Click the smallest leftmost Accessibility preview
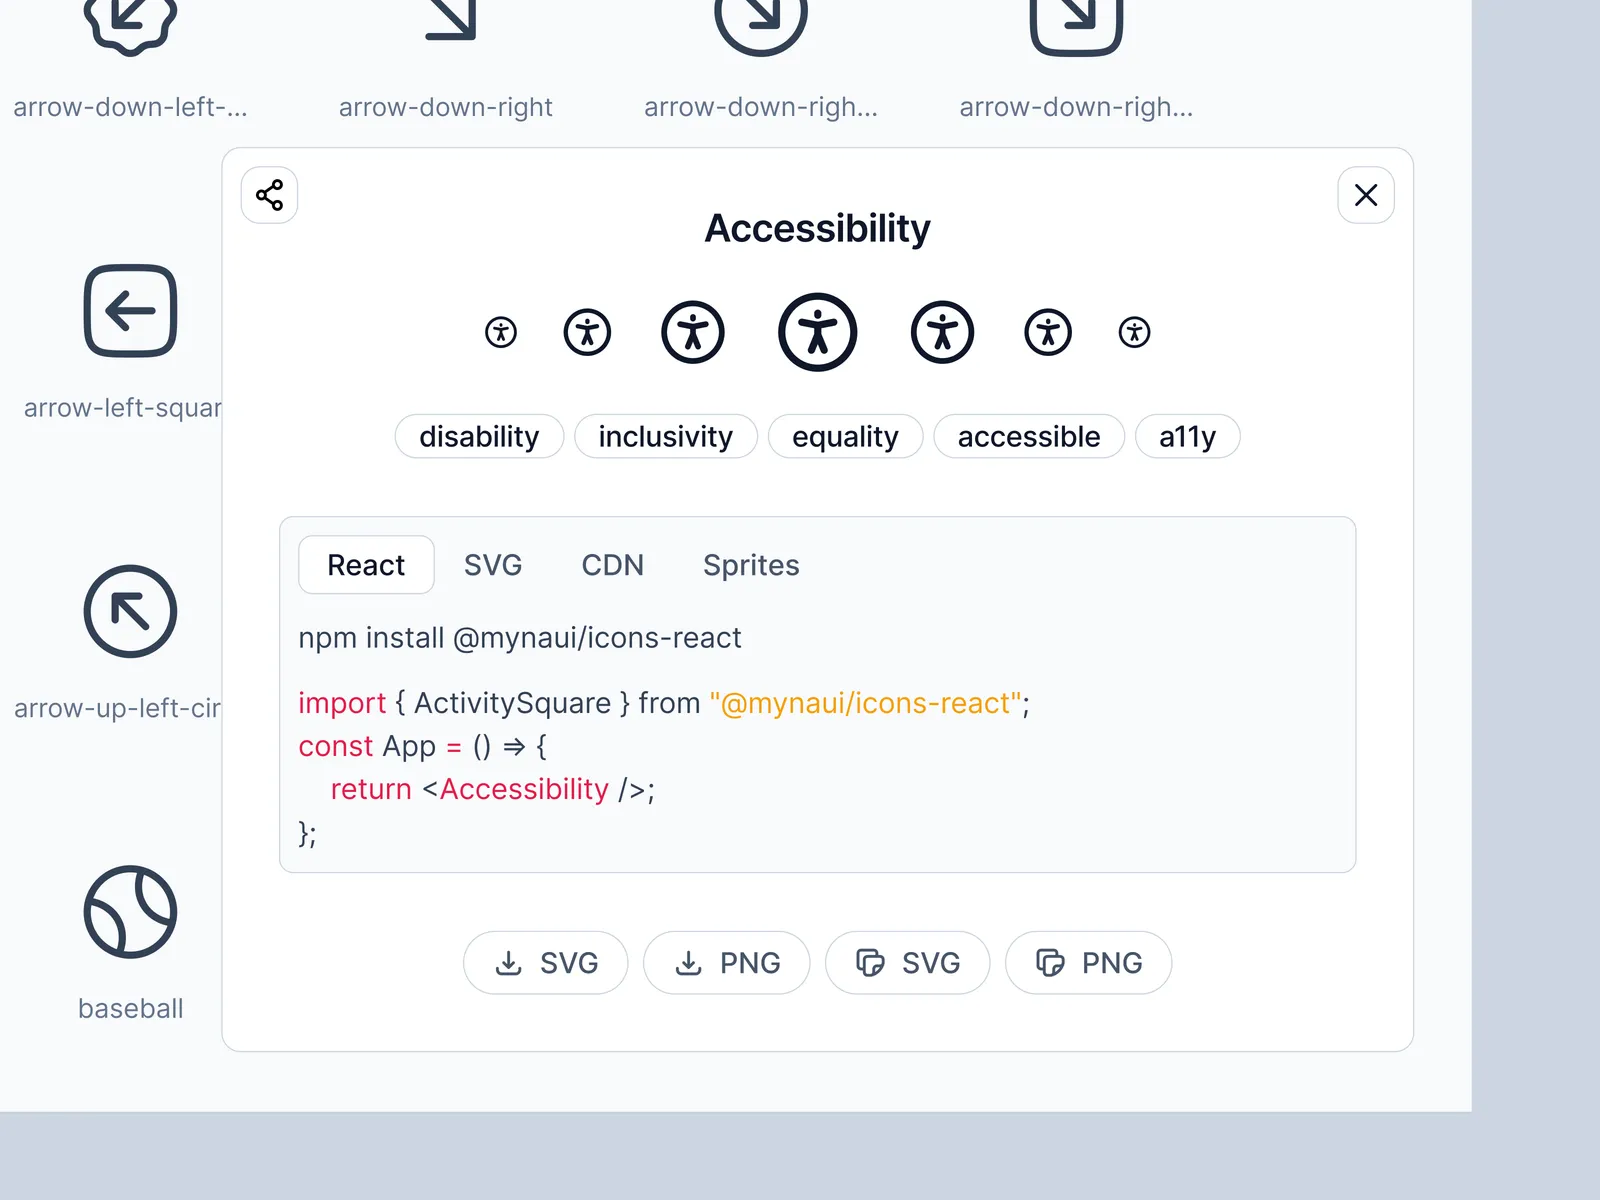1600x1200 pixels. point(501,332)
